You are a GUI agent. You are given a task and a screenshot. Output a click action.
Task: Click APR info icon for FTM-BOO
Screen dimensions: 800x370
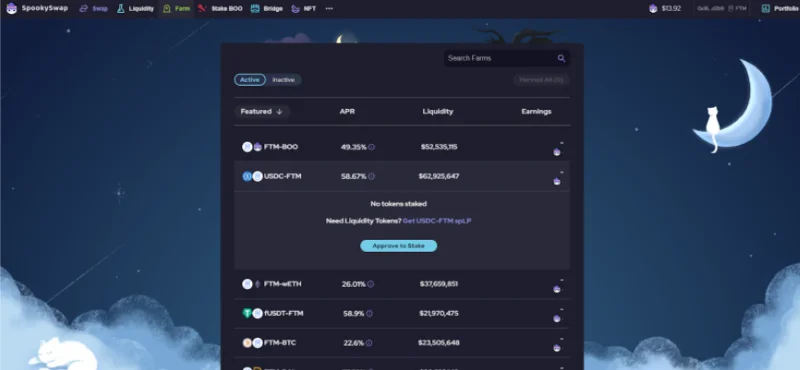[371, 147]
